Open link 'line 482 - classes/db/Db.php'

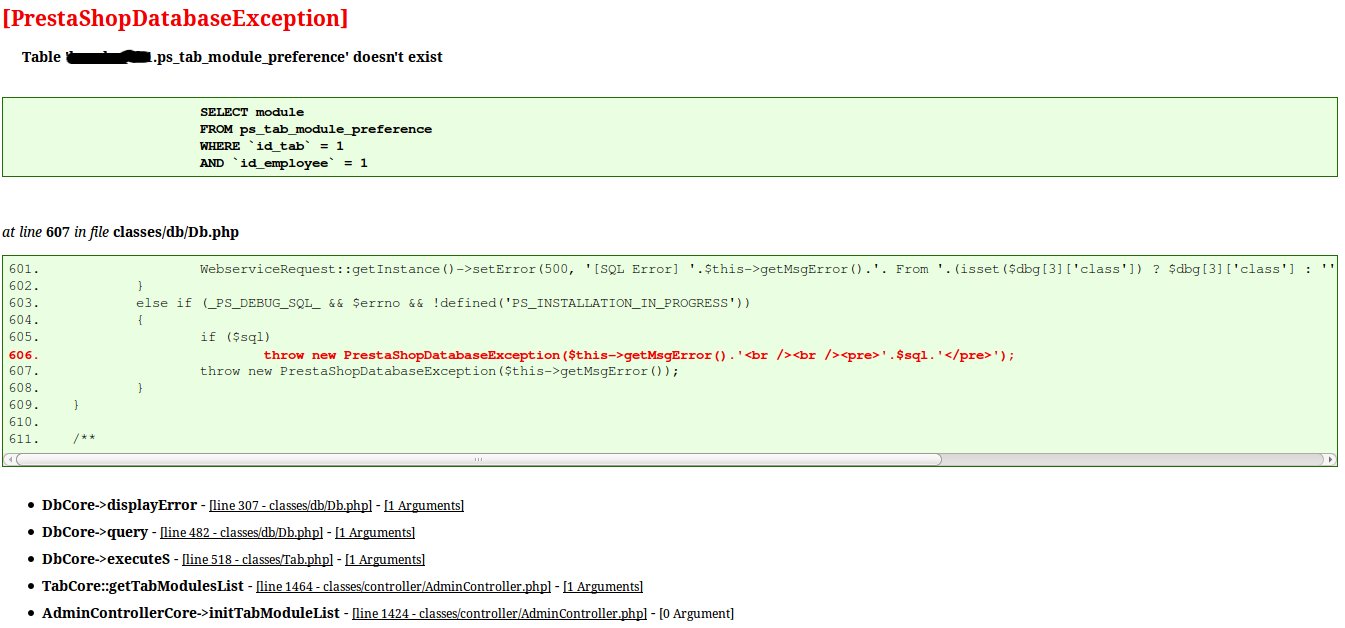pos(241,533)
